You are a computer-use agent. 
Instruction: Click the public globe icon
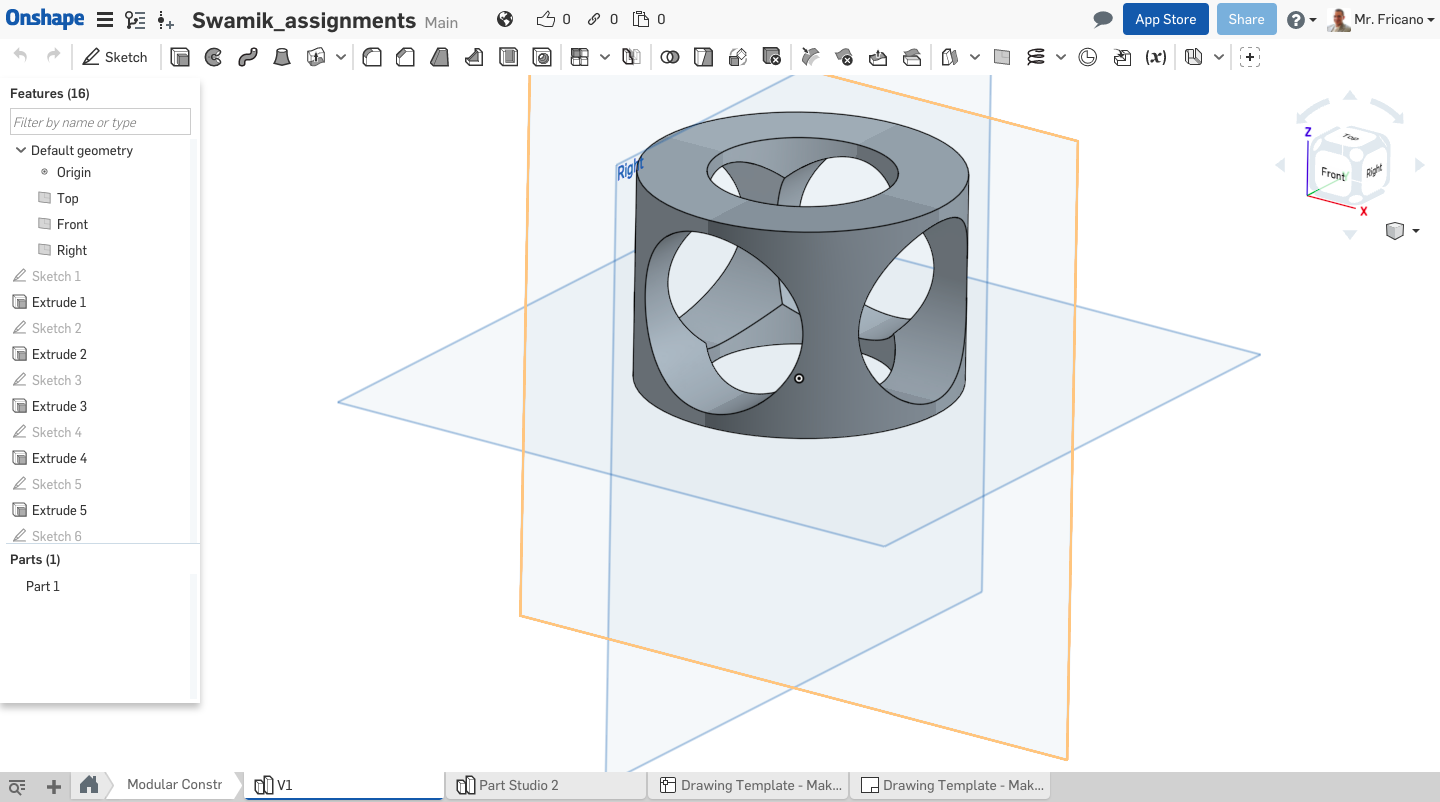505,19
